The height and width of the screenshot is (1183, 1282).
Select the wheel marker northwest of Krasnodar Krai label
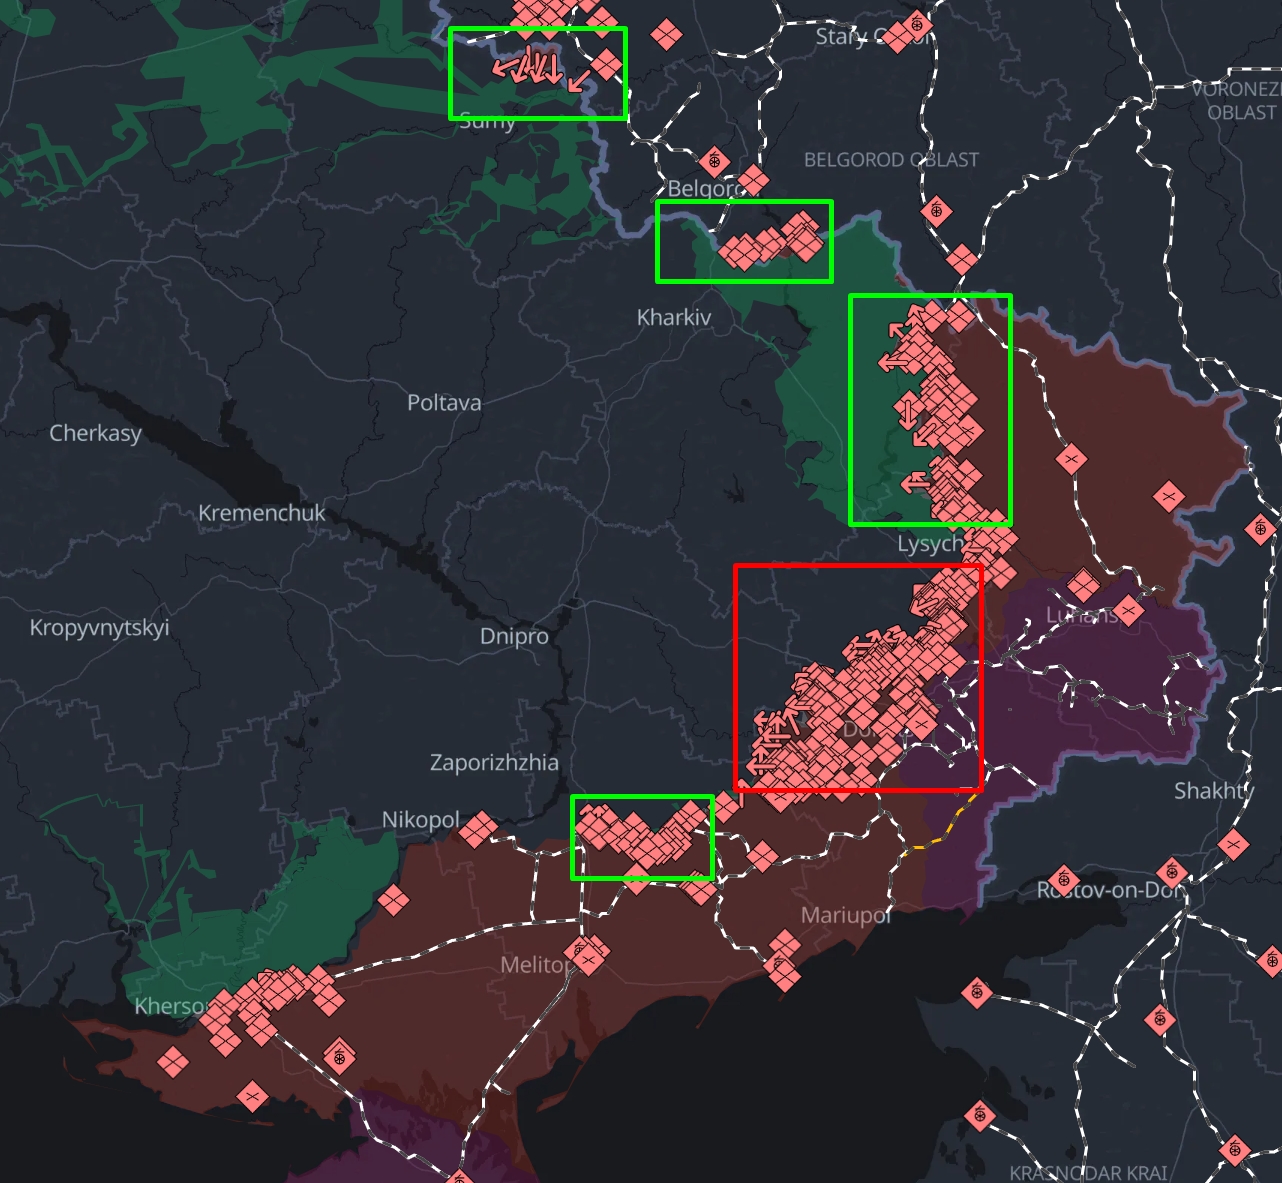tap(979, 1114)
